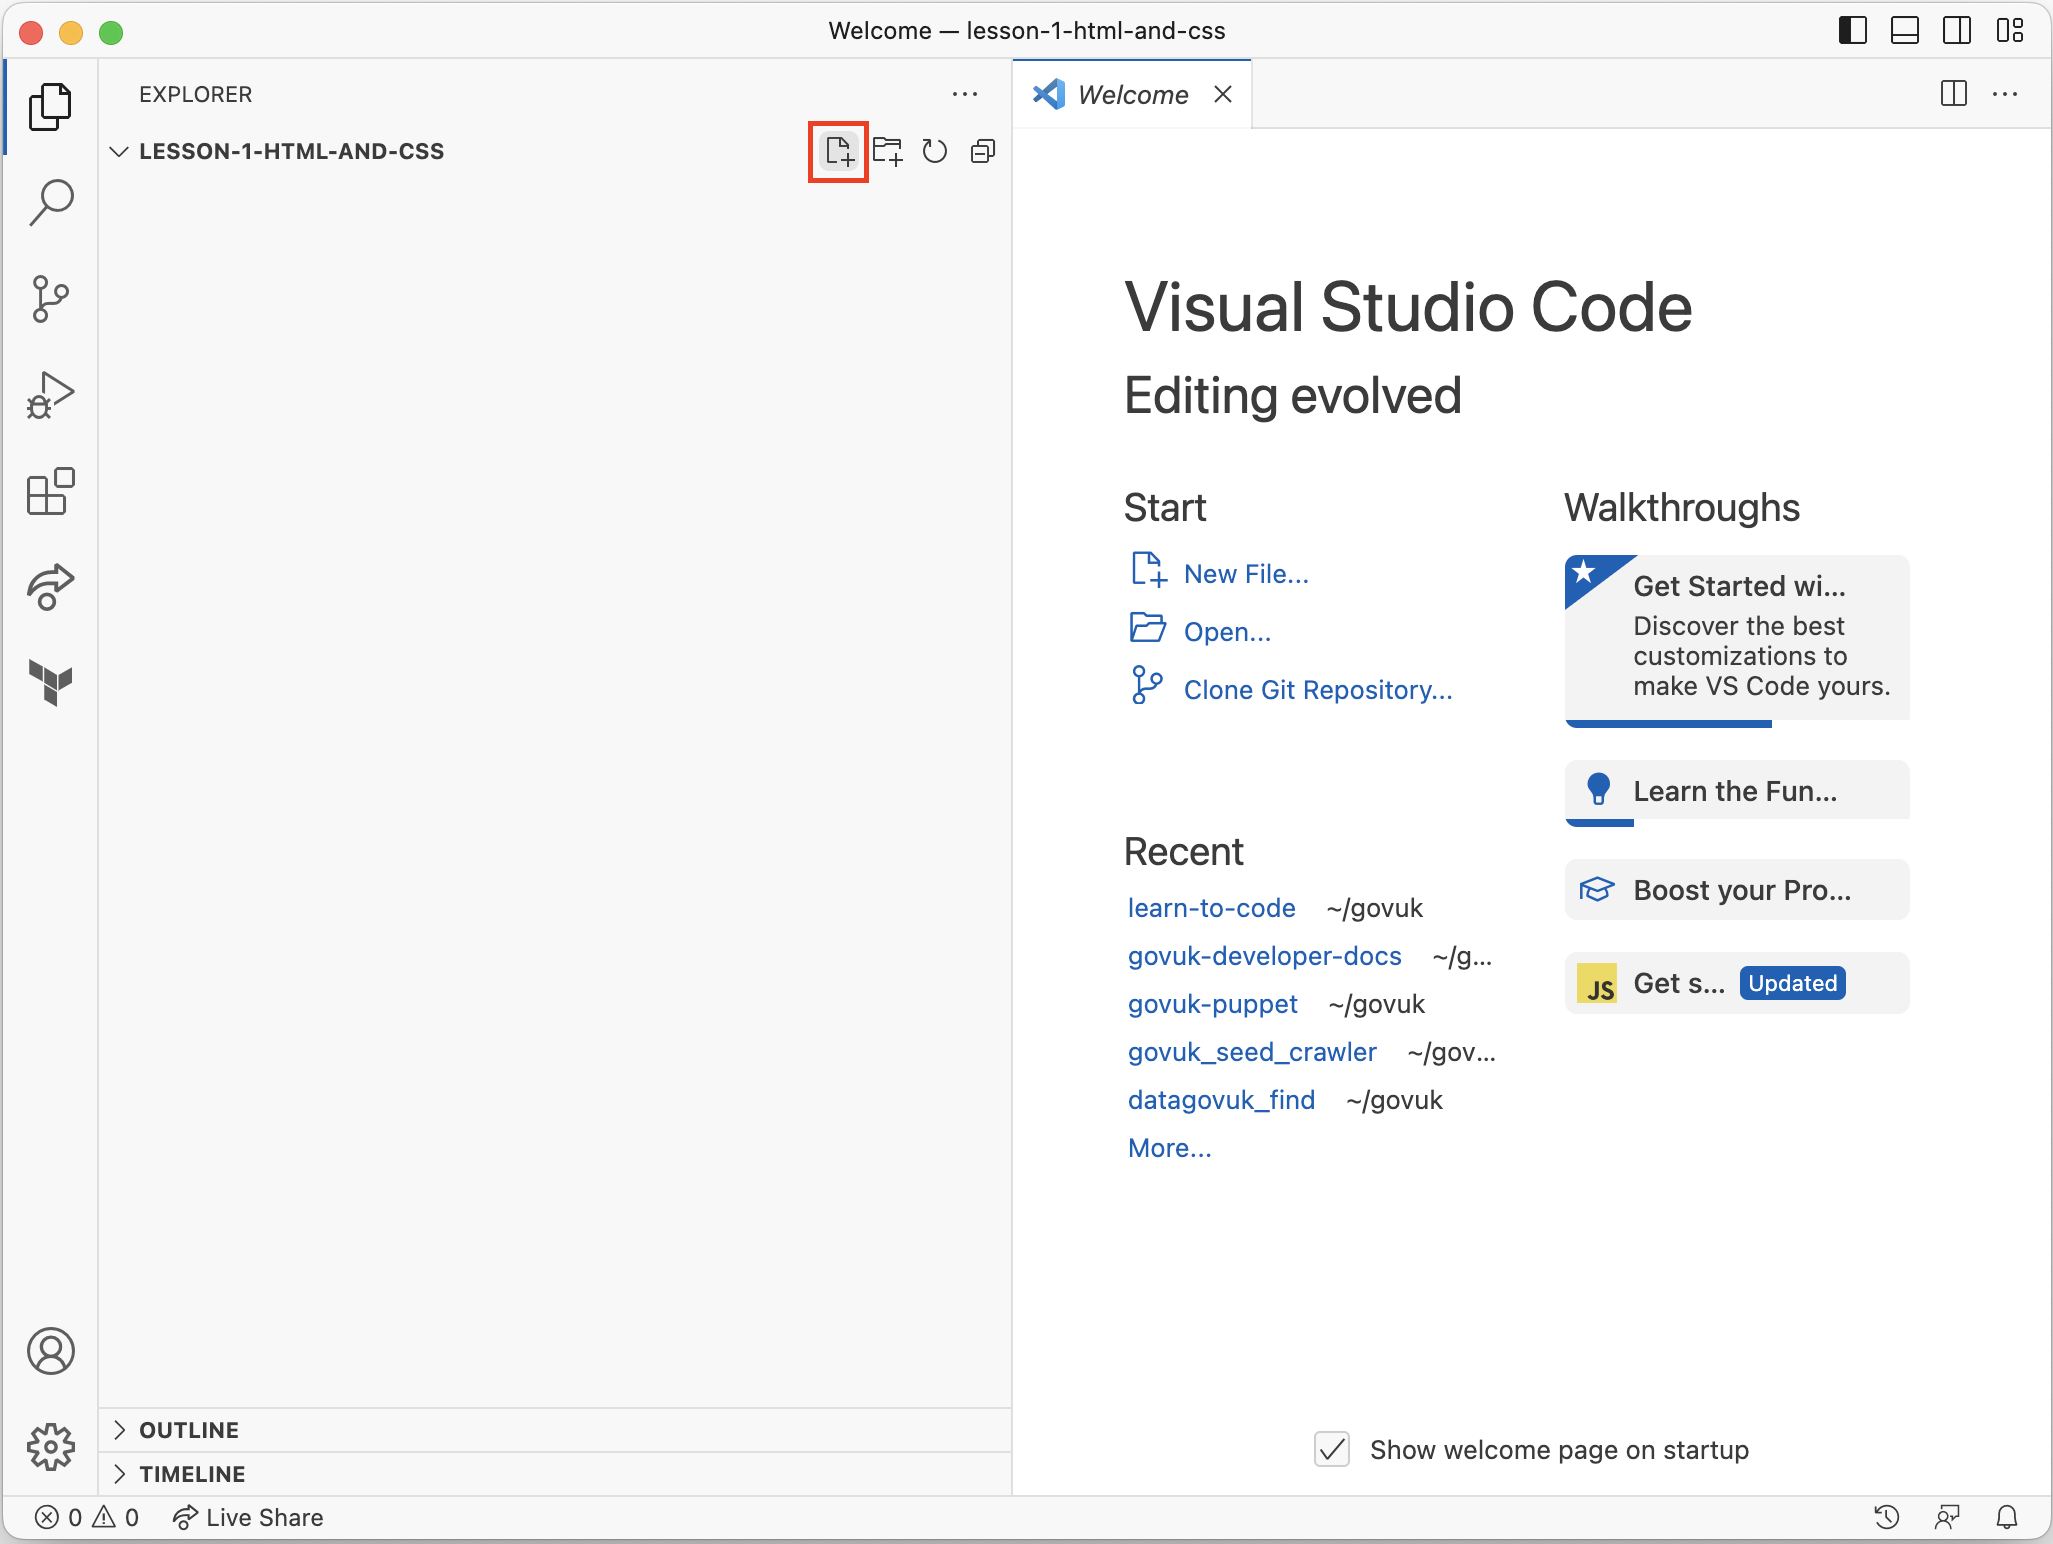Open the Extensions view
This screenshot has height=1544, width=2053.
[x=50, y=492]
